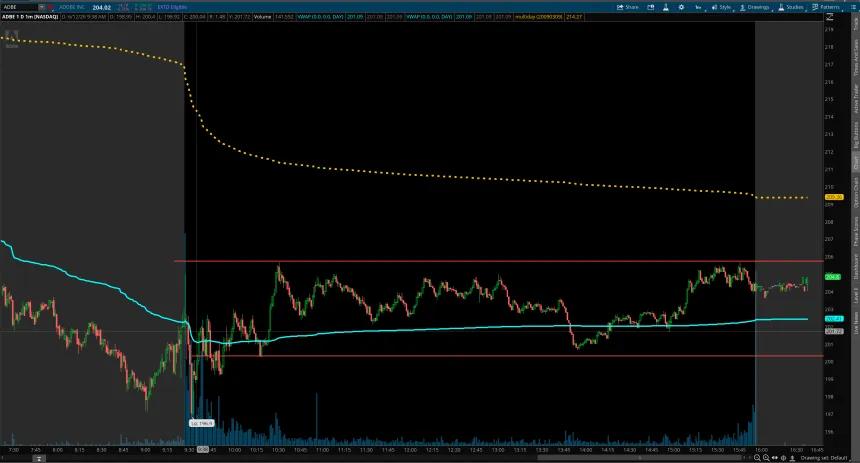Screen dimensions: 860x463
Task: Click the 16:00 time axis label
Action: 761,450
